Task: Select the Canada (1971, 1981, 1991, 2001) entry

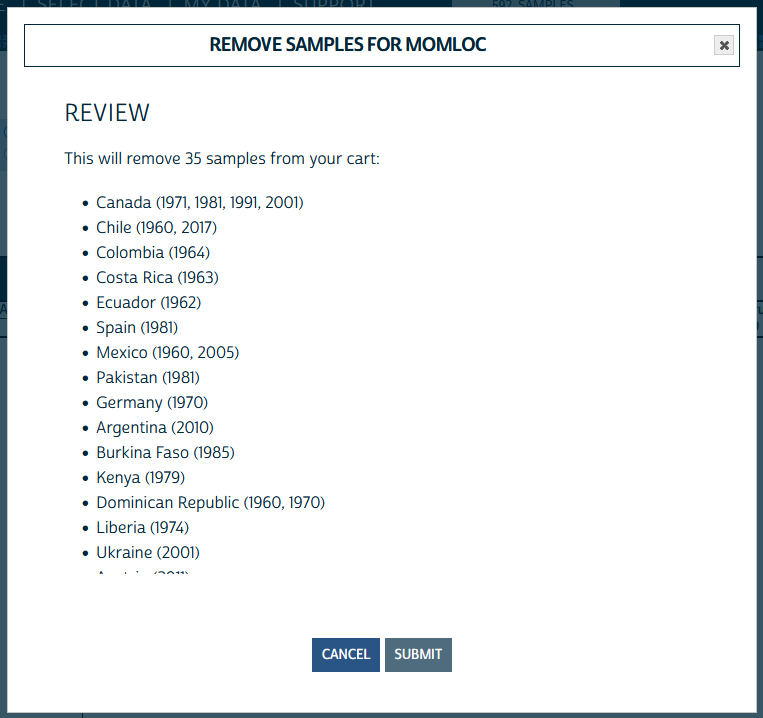Action: 200,202
